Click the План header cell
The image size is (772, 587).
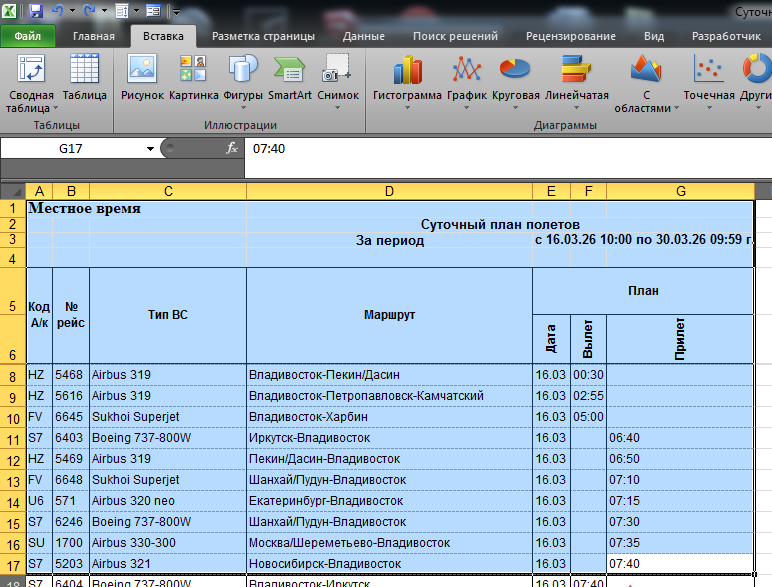643,291
